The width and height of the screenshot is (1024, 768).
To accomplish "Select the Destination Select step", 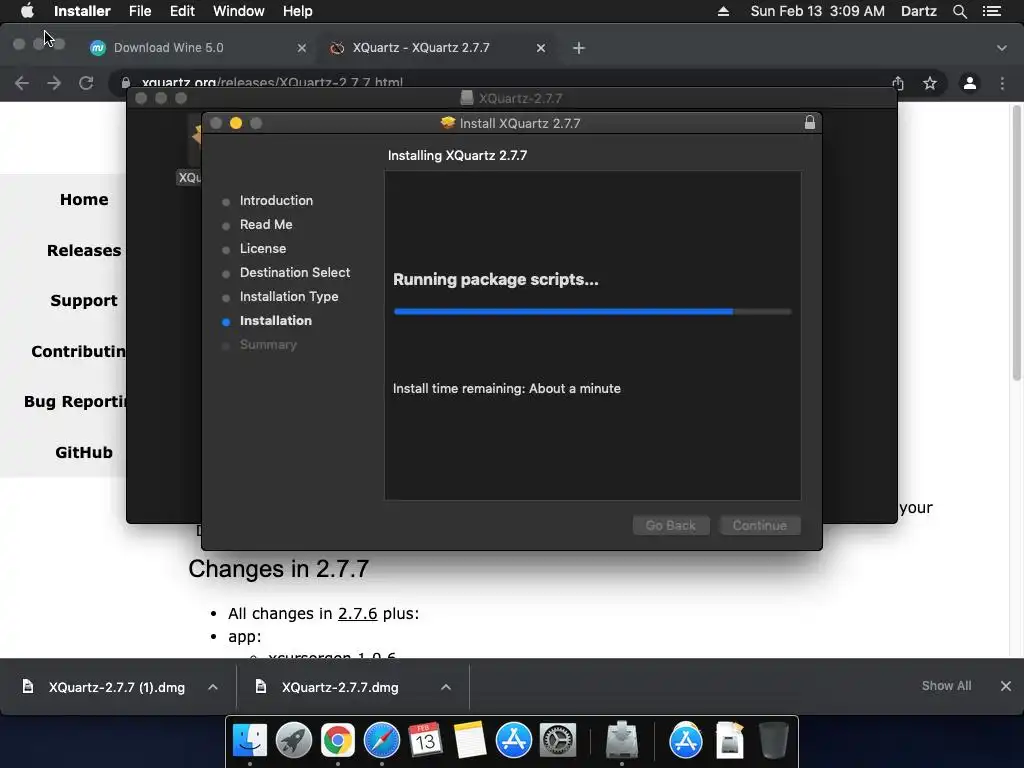I will (x=295, y=272).
